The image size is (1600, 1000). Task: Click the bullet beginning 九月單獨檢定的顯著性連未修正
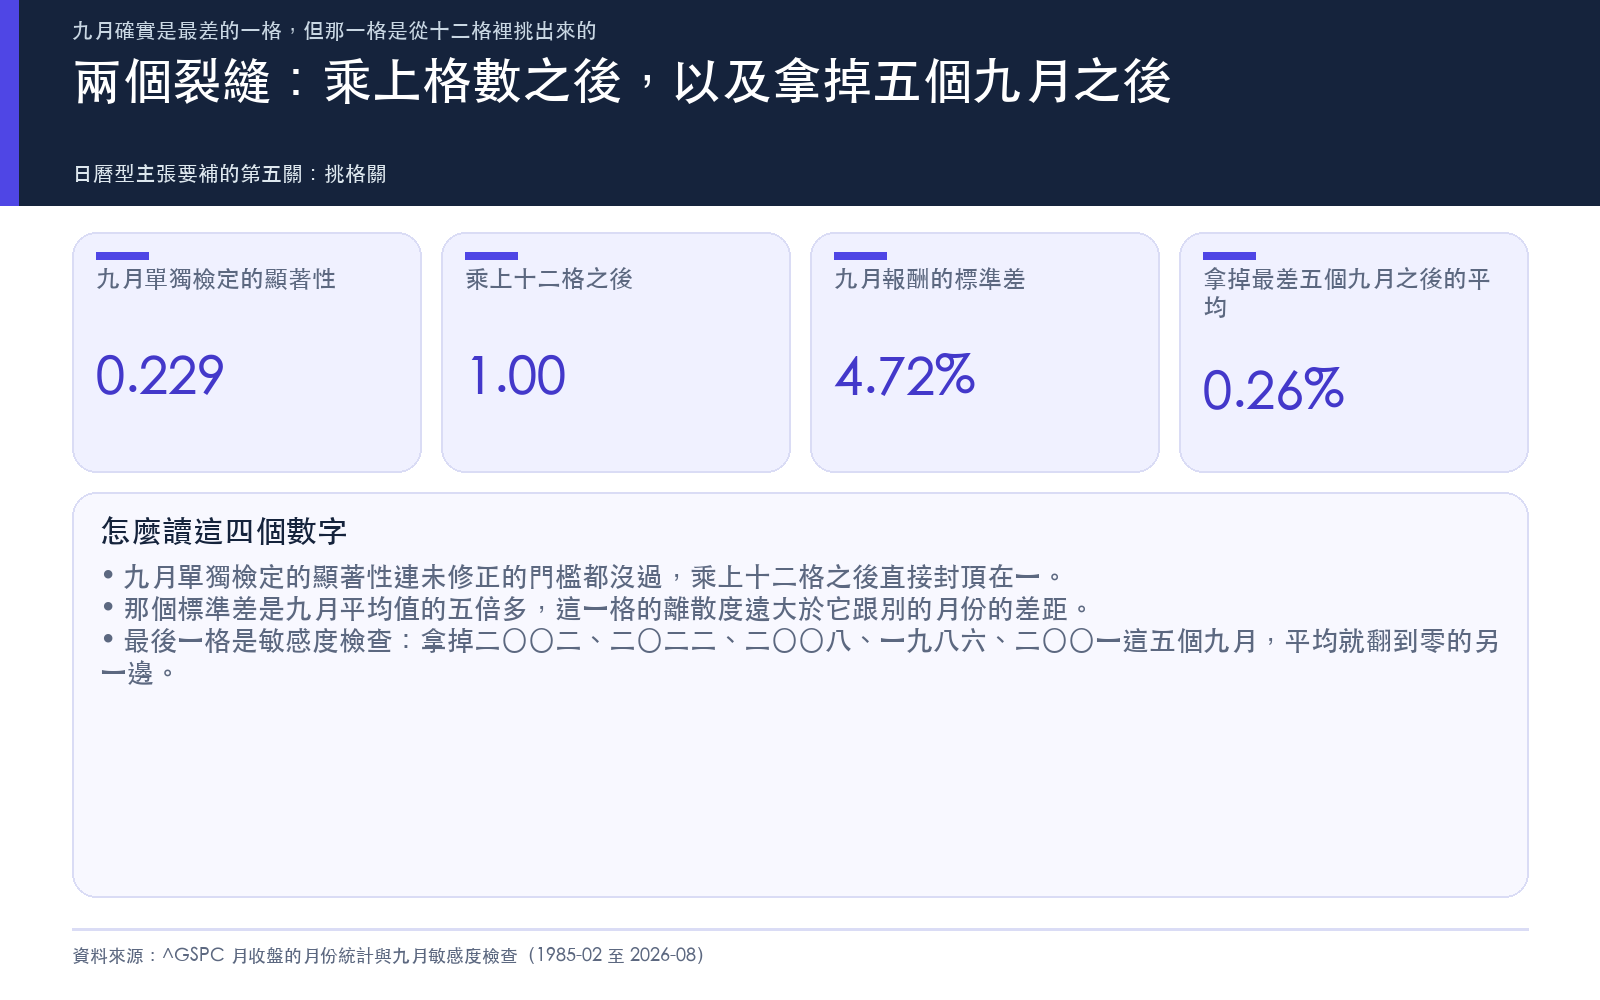[x=582, y=577]
